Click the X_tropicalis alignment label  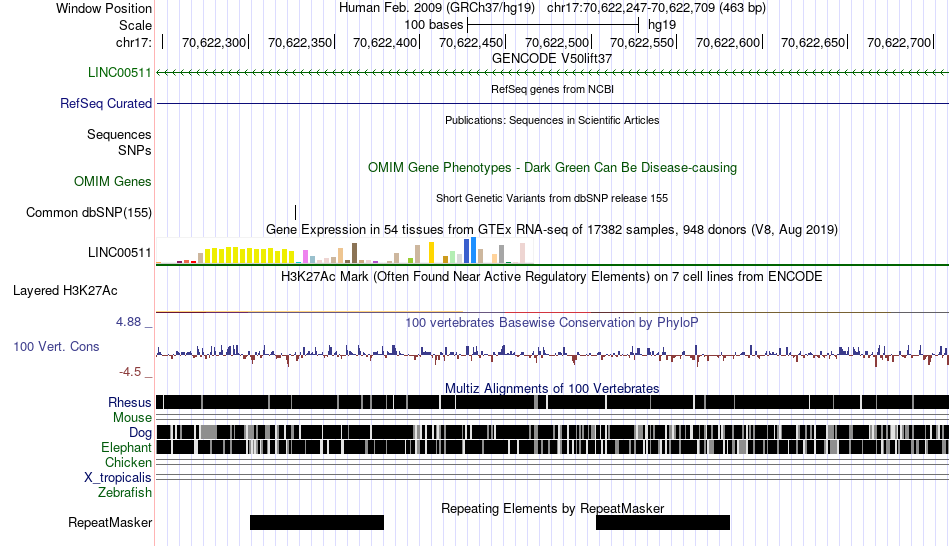click(x=118, y=478)
